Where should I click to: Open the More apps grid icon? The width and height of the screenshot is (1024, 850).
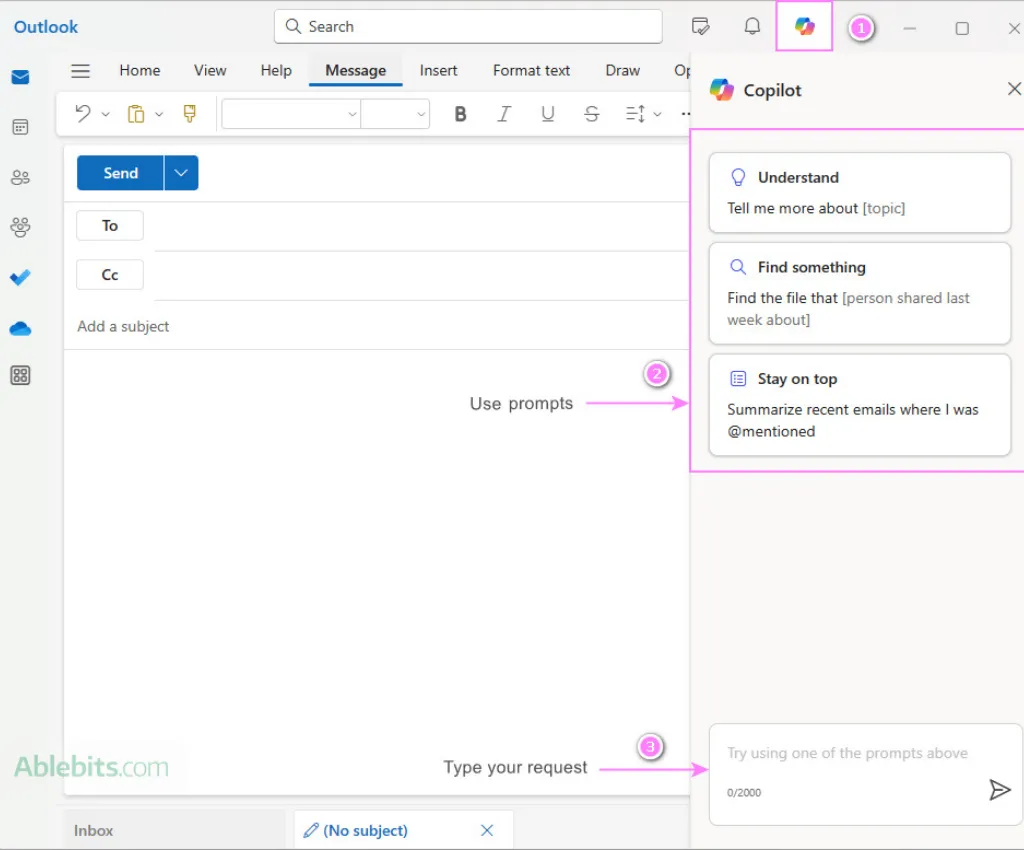pos(20,375)
